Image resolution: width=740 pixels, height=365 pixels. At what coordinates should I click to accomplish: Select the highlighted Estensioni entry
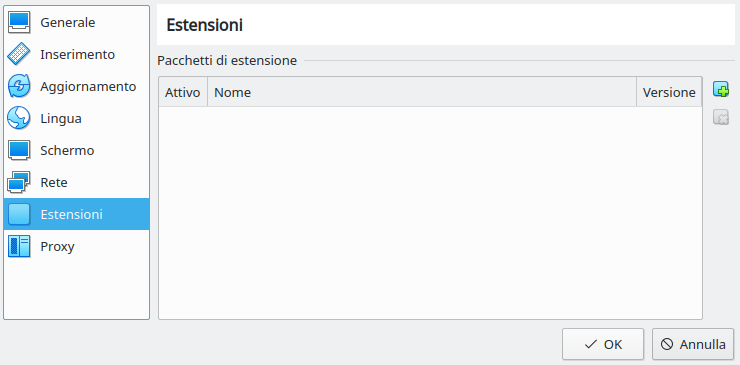pos(76,214)
